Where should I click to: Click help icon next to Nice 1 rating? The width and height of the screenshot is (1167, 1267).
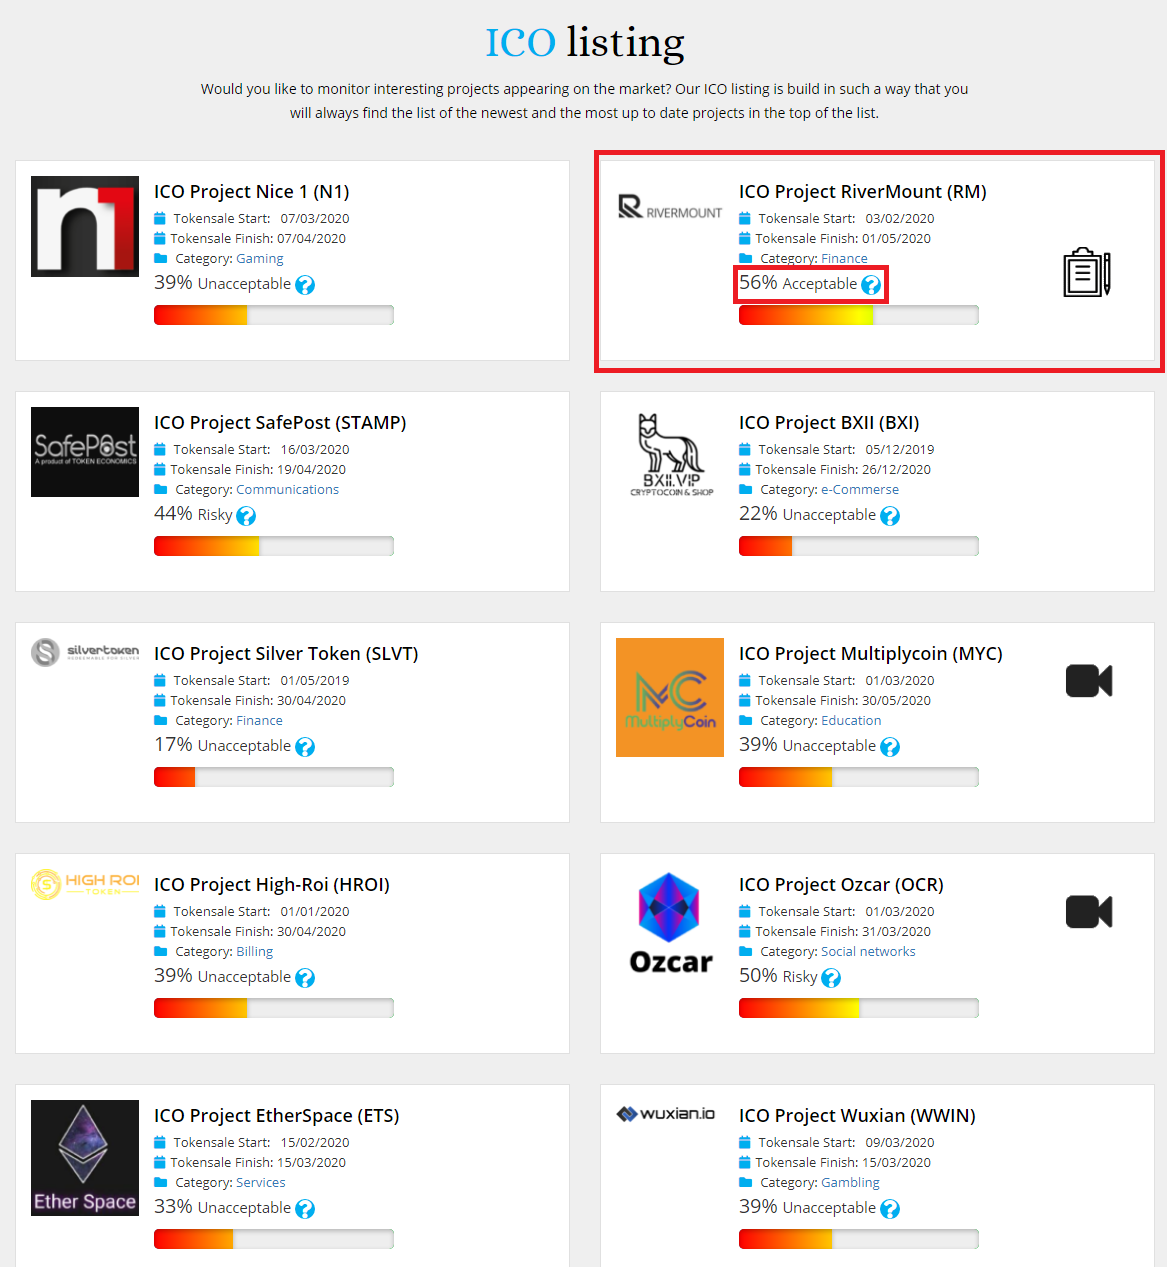(x=305, y=285)
